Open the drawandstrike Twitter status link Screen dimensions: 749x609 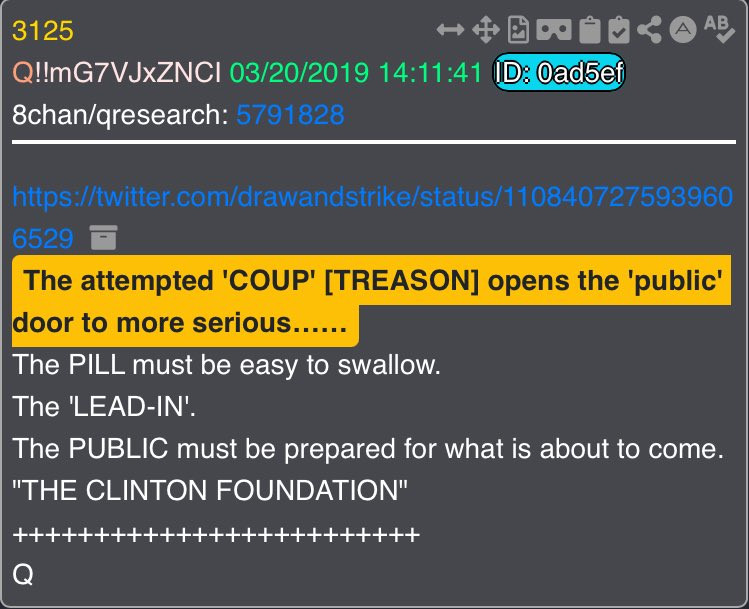click(x=372, y=217)
